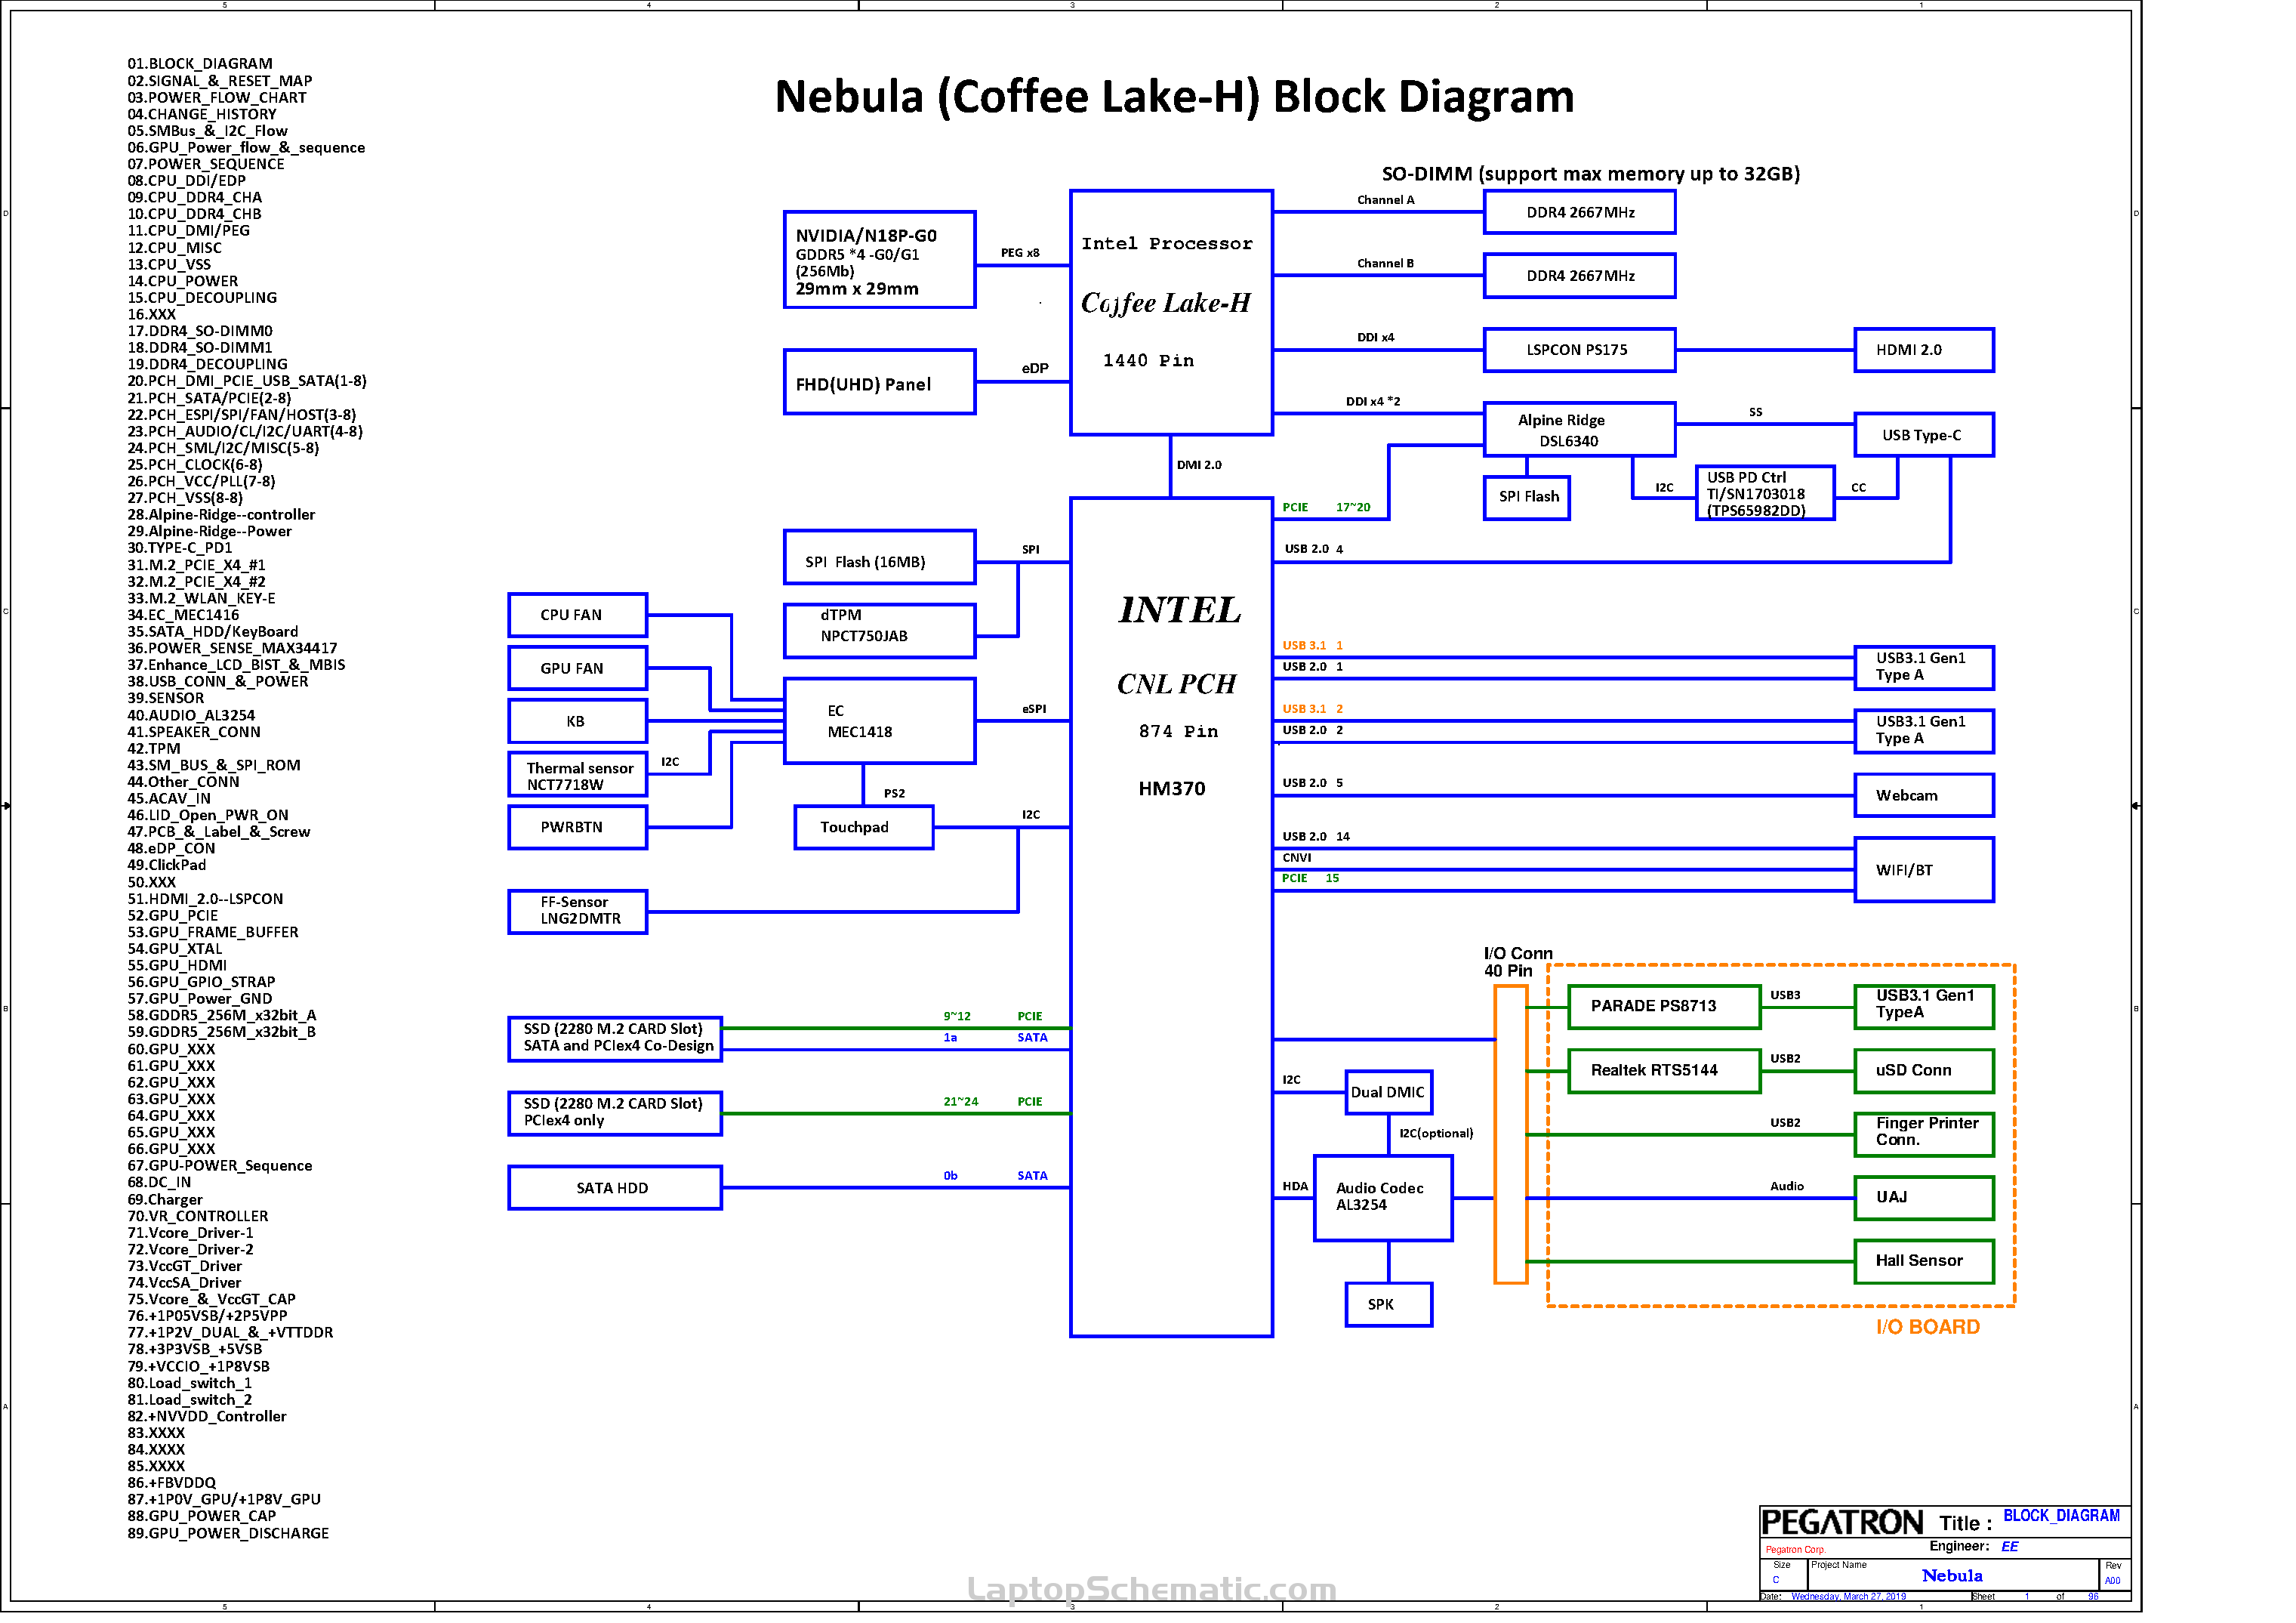Click the 89.GPU_POWER_DISCHARGE index entry
The height and width of the screenshot is (1623, 2296).
(x=228, y=1535)
